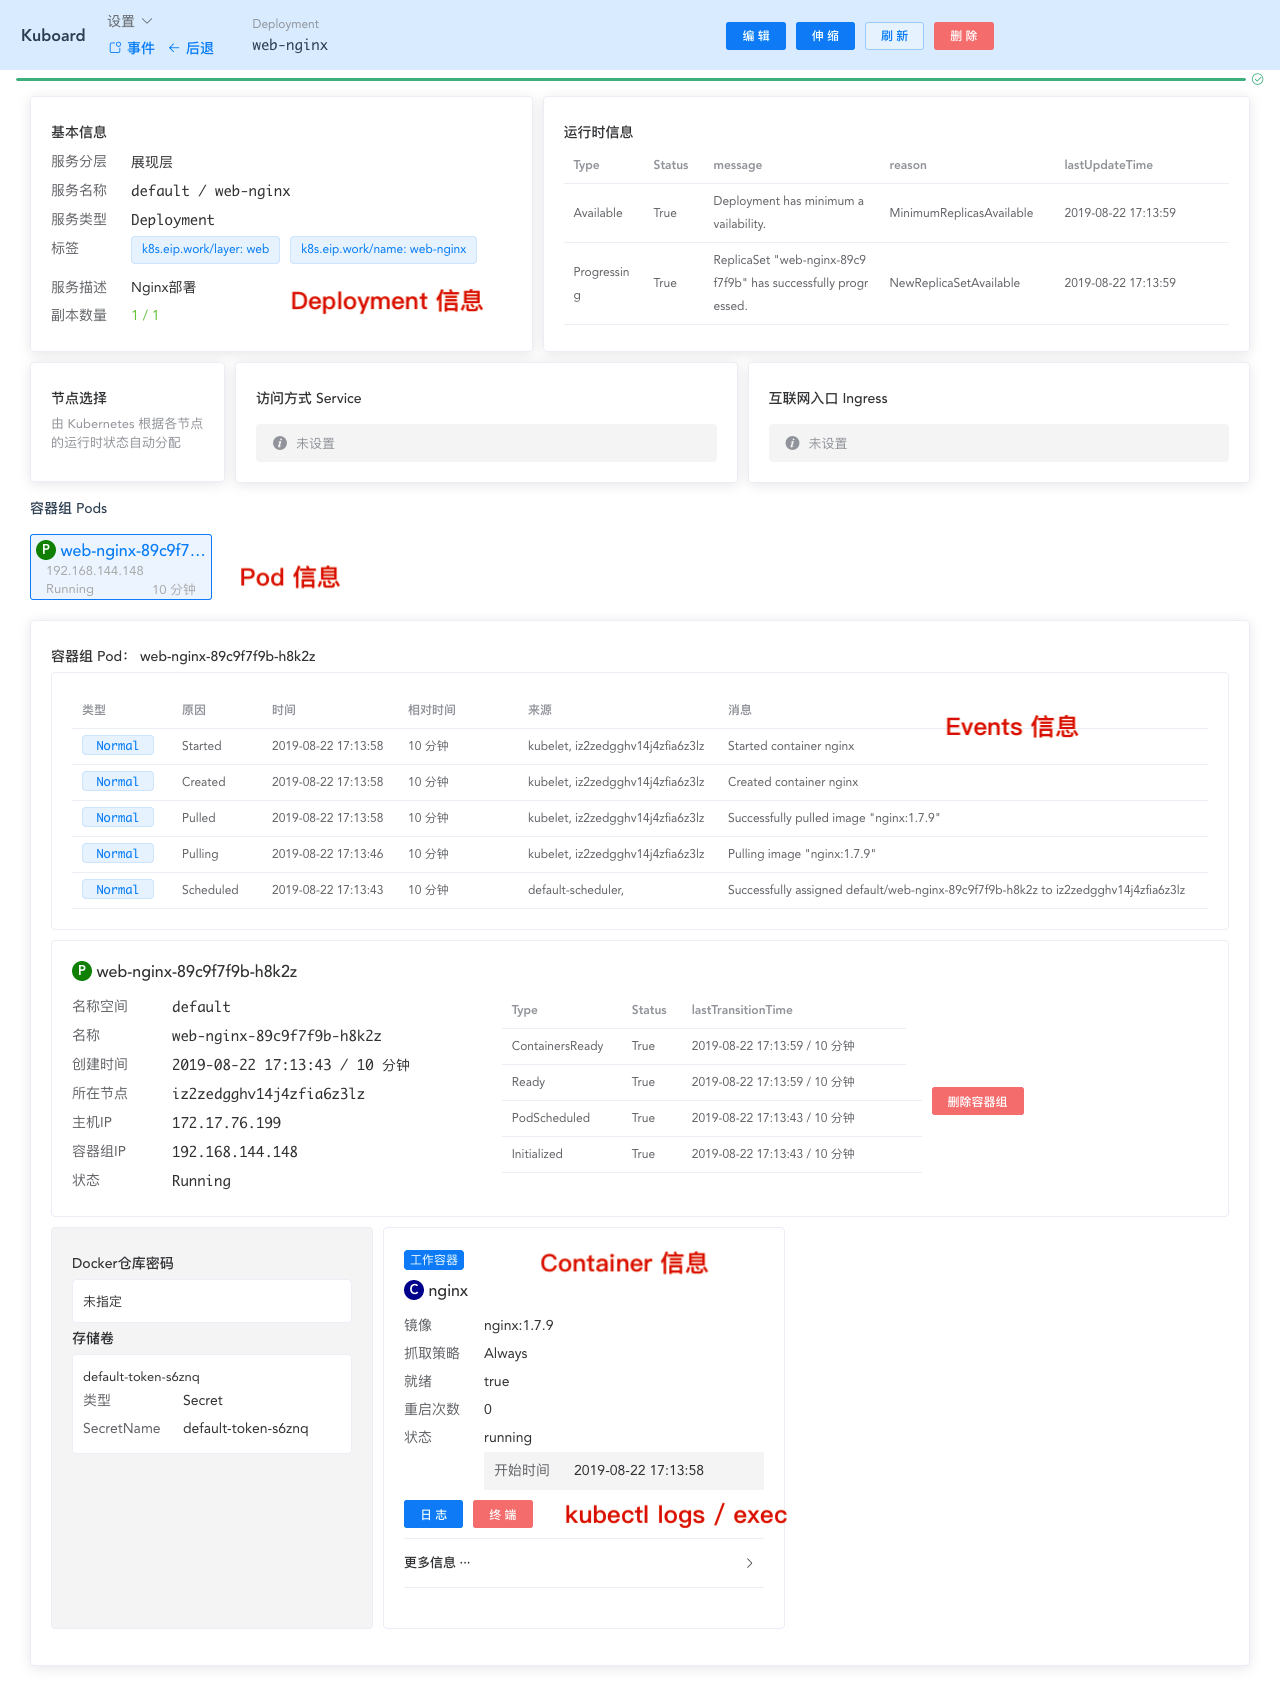Click the 工作容器 badge
Viewport: 1280px width, 1686px height.
434,1260
